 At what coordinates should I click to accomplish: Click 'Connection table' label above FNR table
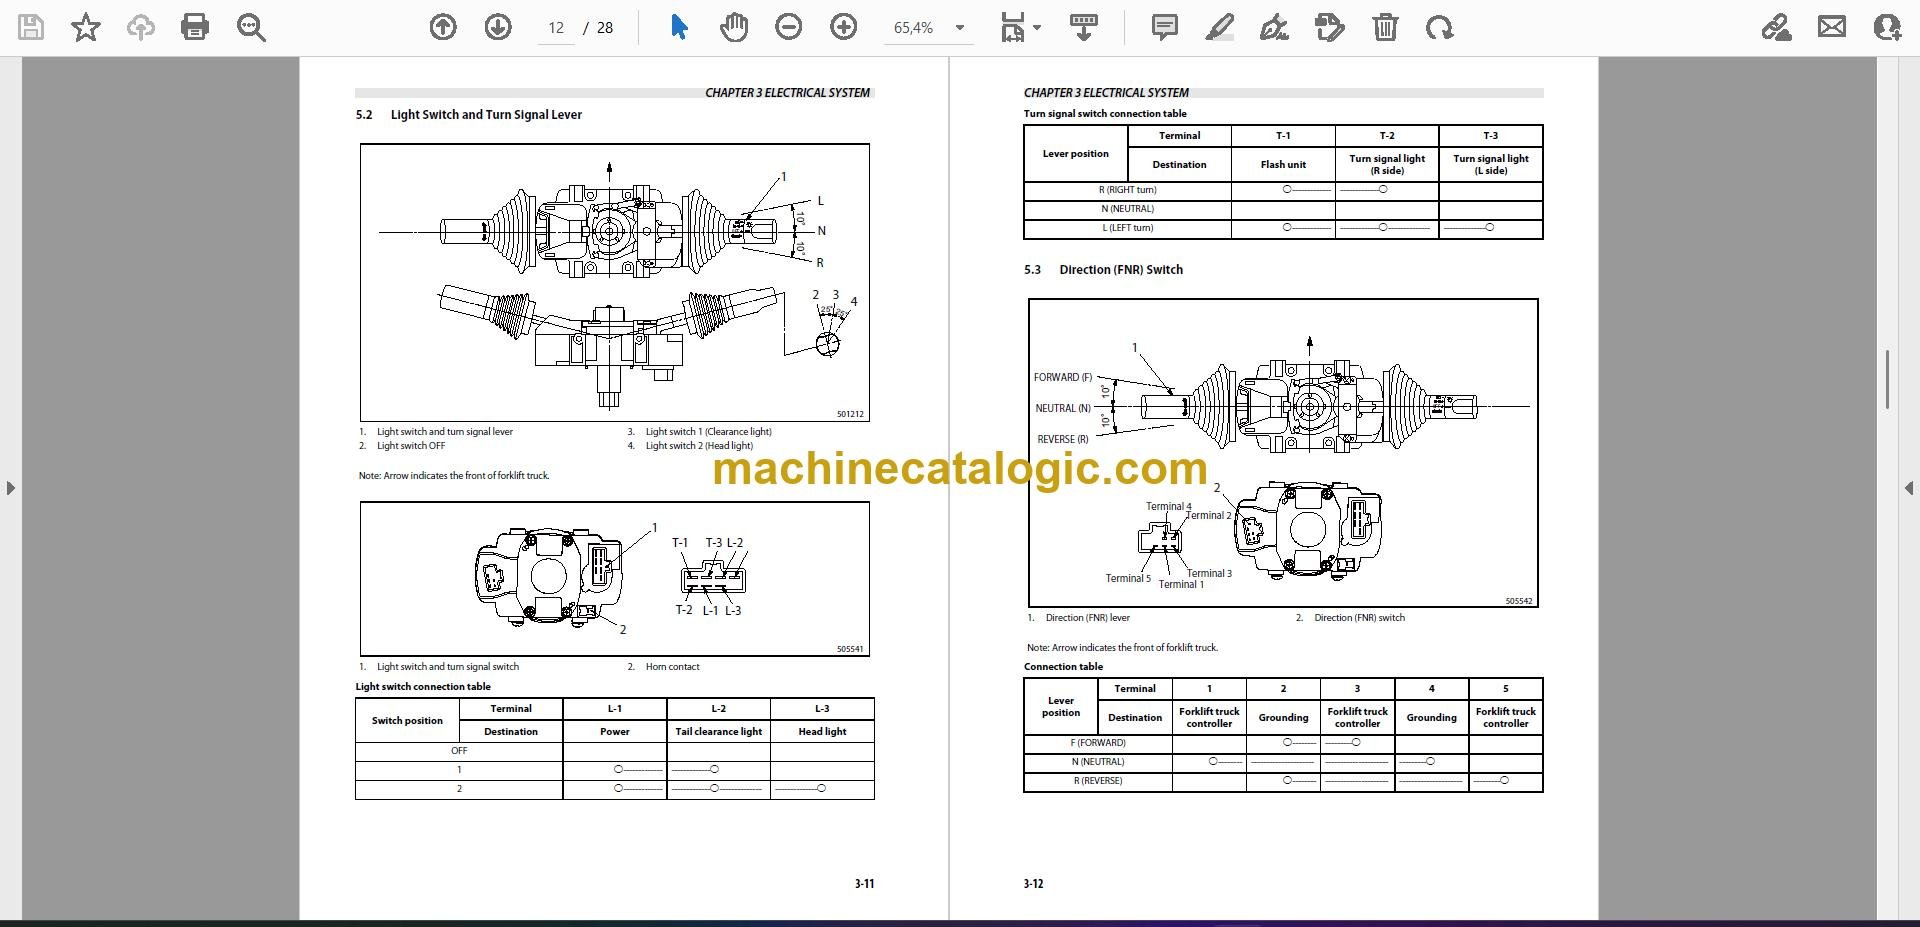pyautogui.click(x=1063, y=667)
